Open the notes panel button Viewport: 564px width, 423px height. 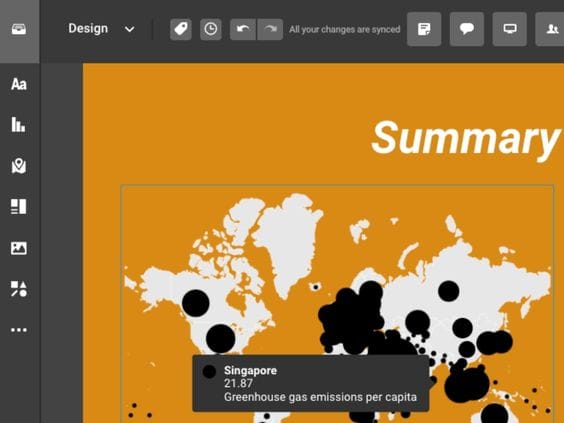point(424,29)
